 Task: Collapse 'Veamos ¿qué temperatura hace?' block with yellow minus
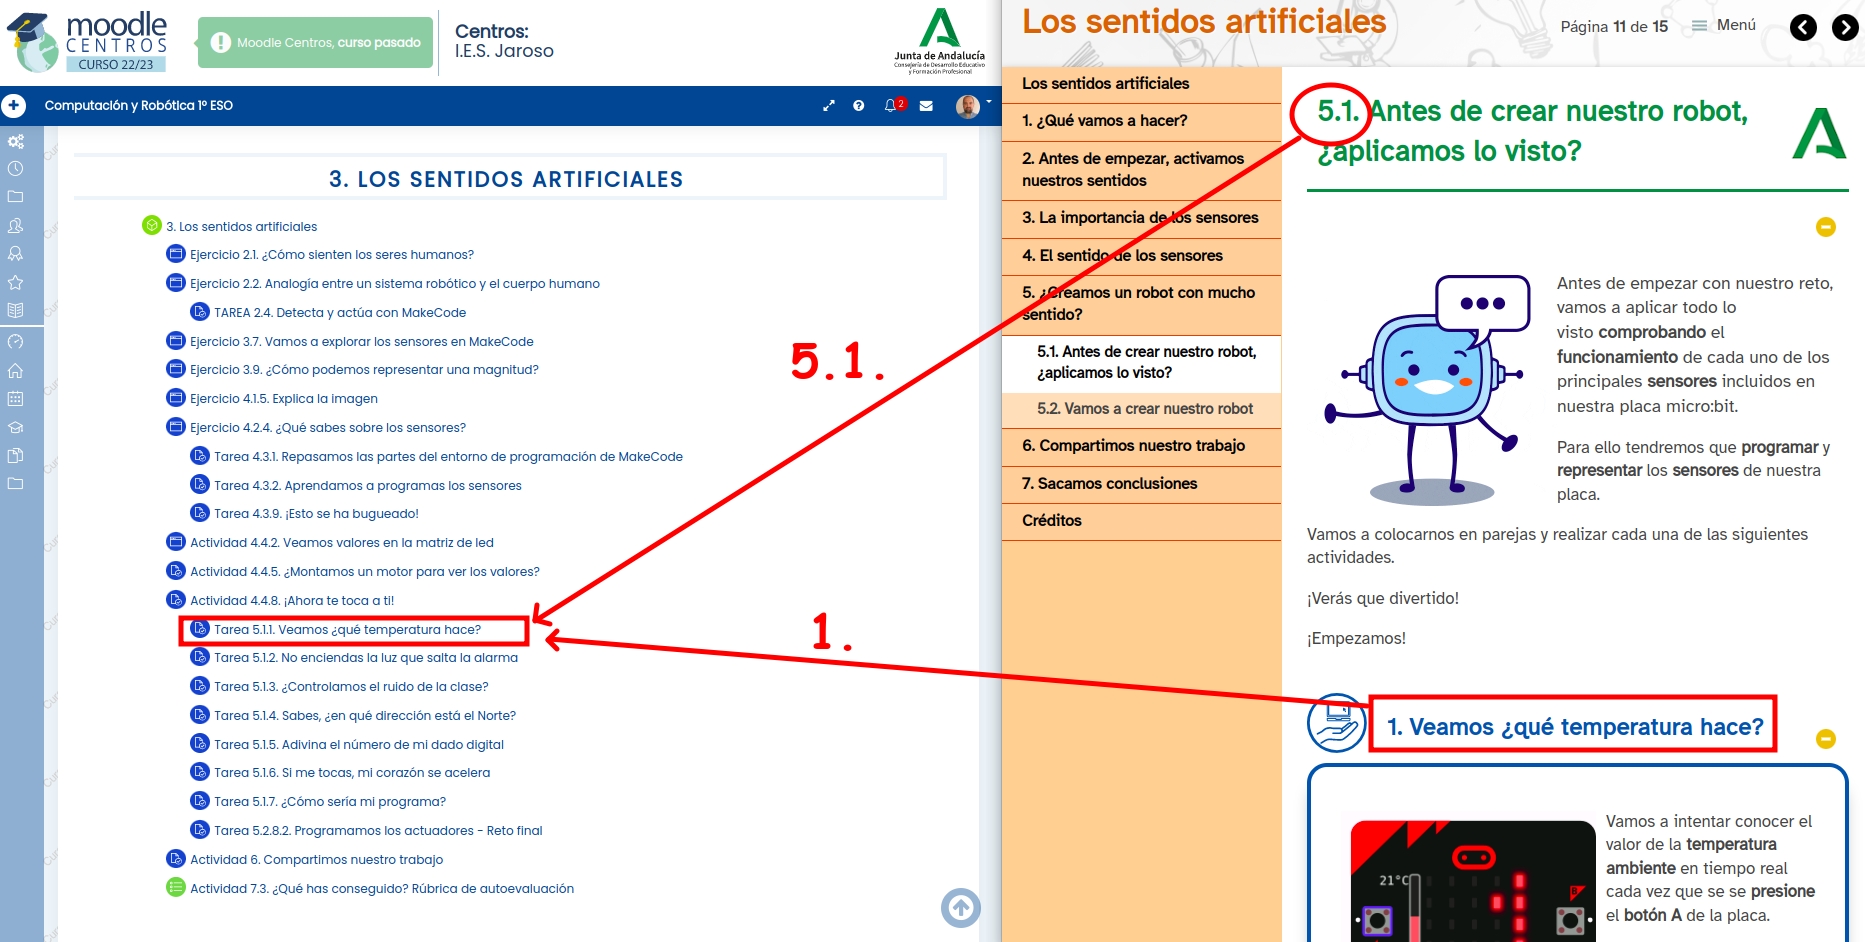(x=1826, y=739)
